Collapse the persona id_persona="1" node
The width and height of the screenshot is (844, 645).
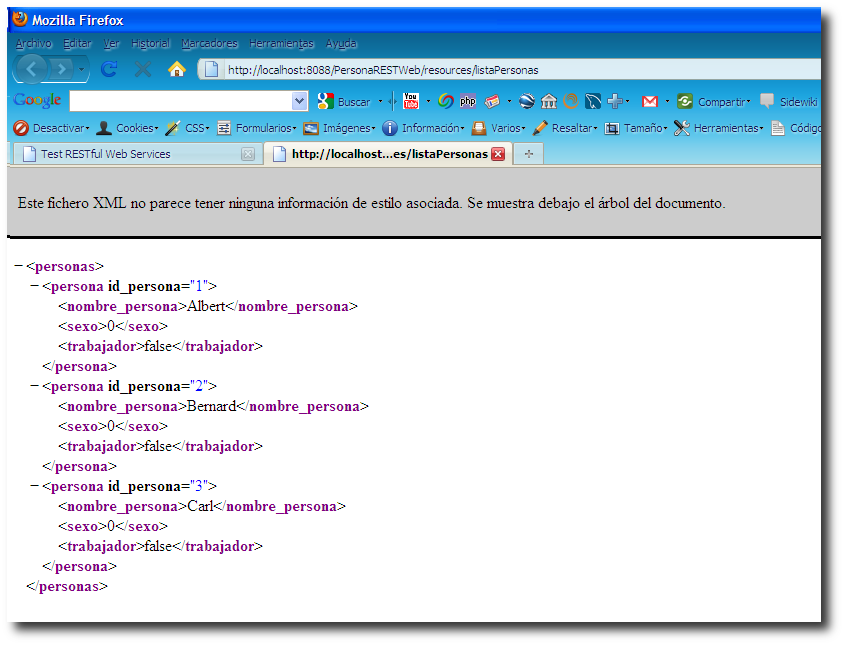(34, 285)
